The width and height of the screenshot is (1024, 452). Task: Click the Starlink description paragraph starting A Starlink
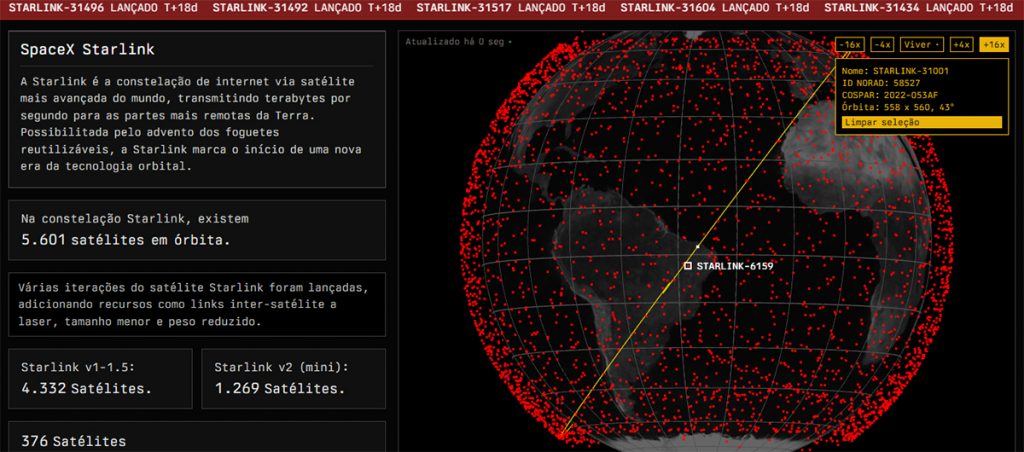[x=191, y=123]
